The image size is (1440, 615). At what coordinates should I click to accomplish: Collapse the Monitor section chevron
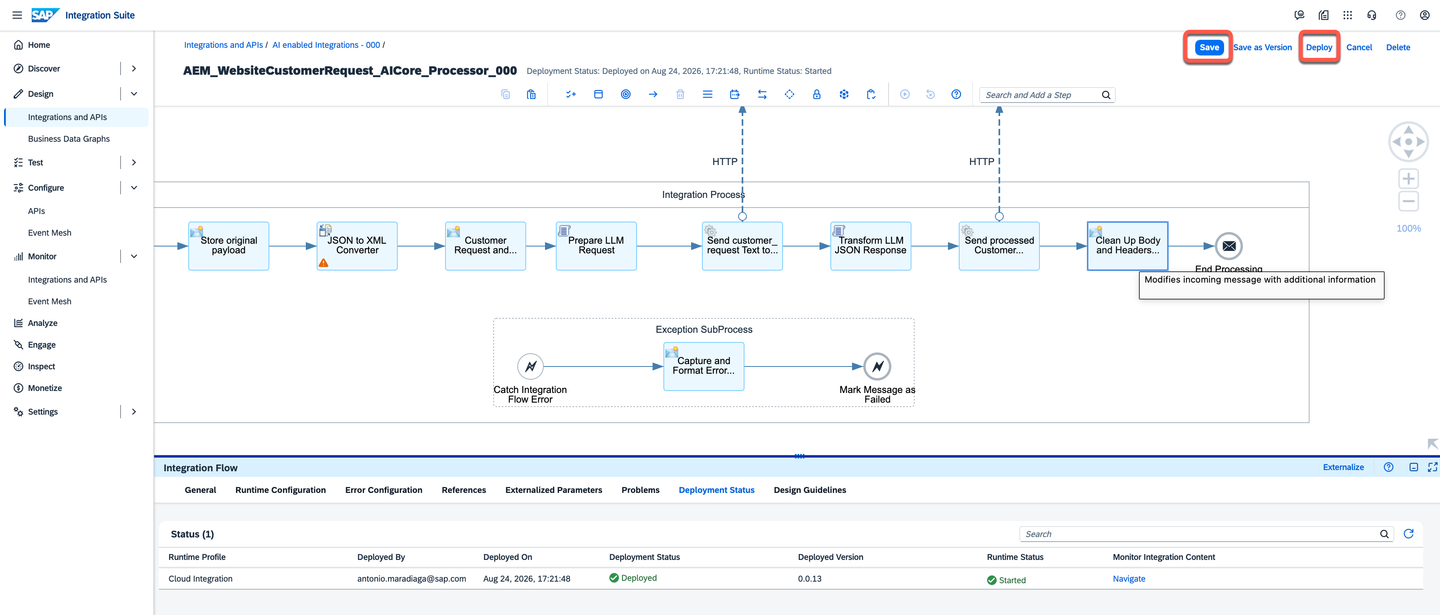tap(134, 257)
